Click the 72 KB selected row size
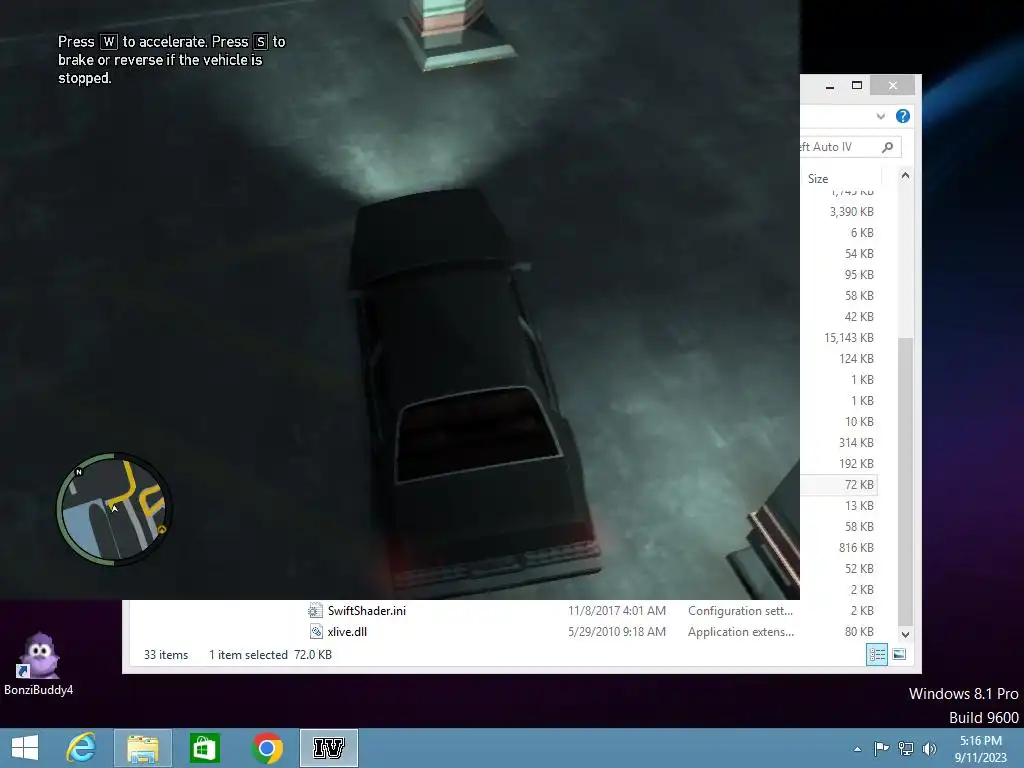Viewport: 1024px width, 768px height. point(859,485)
